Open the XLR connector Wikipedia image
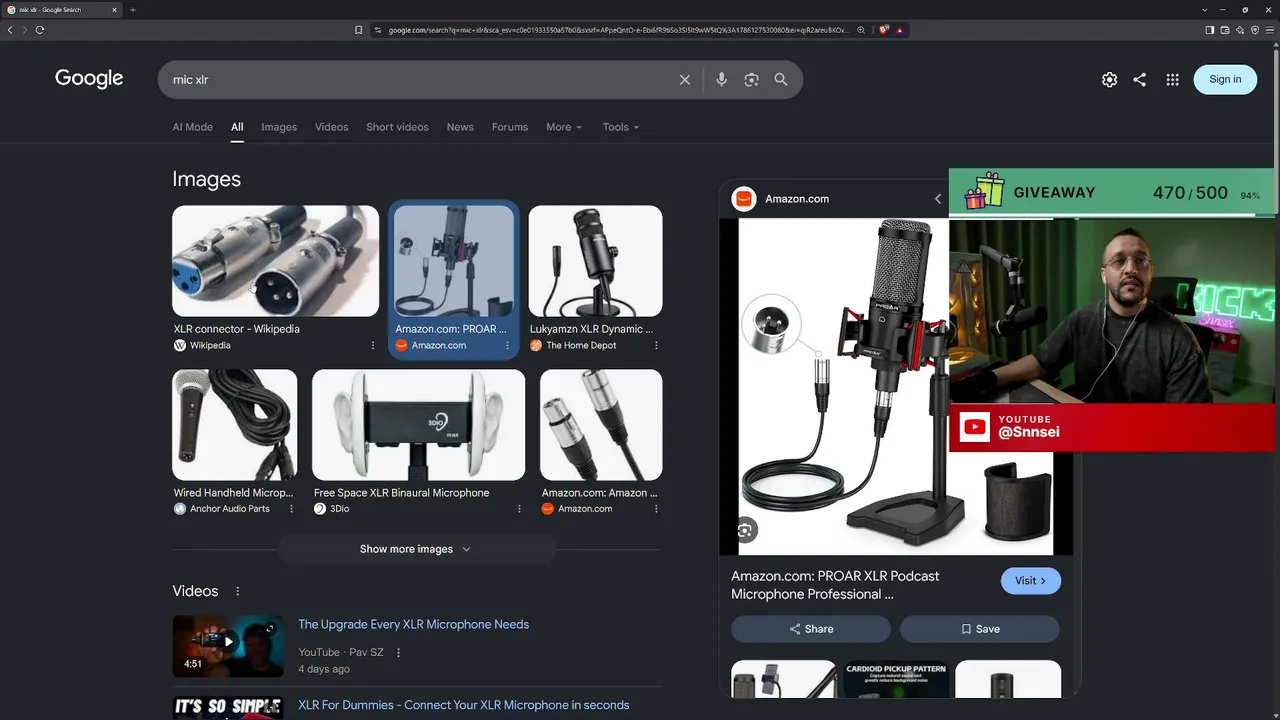 point(275,261)
